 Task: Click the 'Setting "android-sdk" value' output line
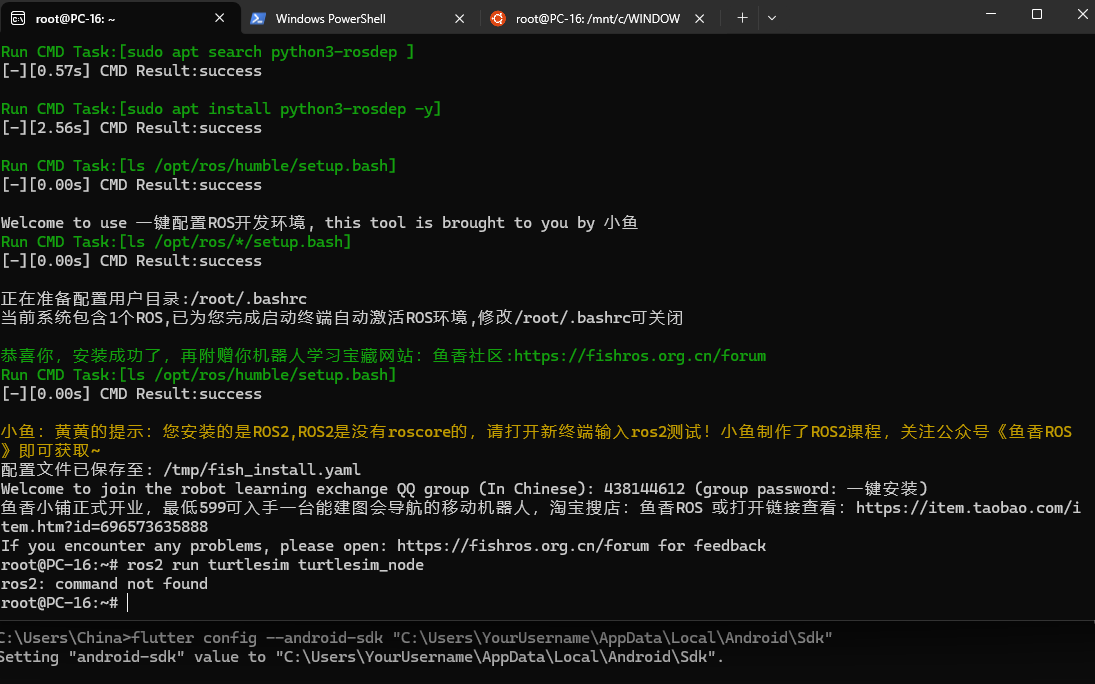coord(362,657)
